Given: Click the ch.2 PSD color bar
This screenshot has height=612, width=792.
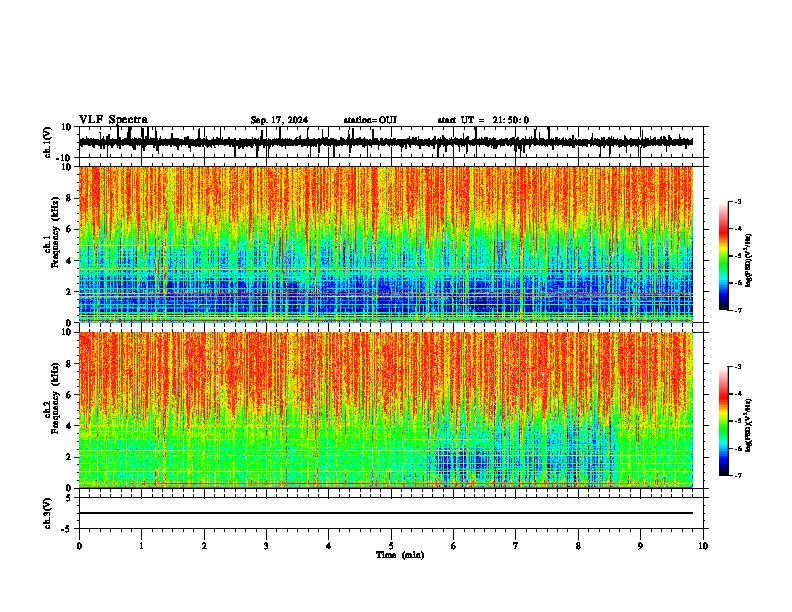Looking at the screenshot, I should 723,421.
